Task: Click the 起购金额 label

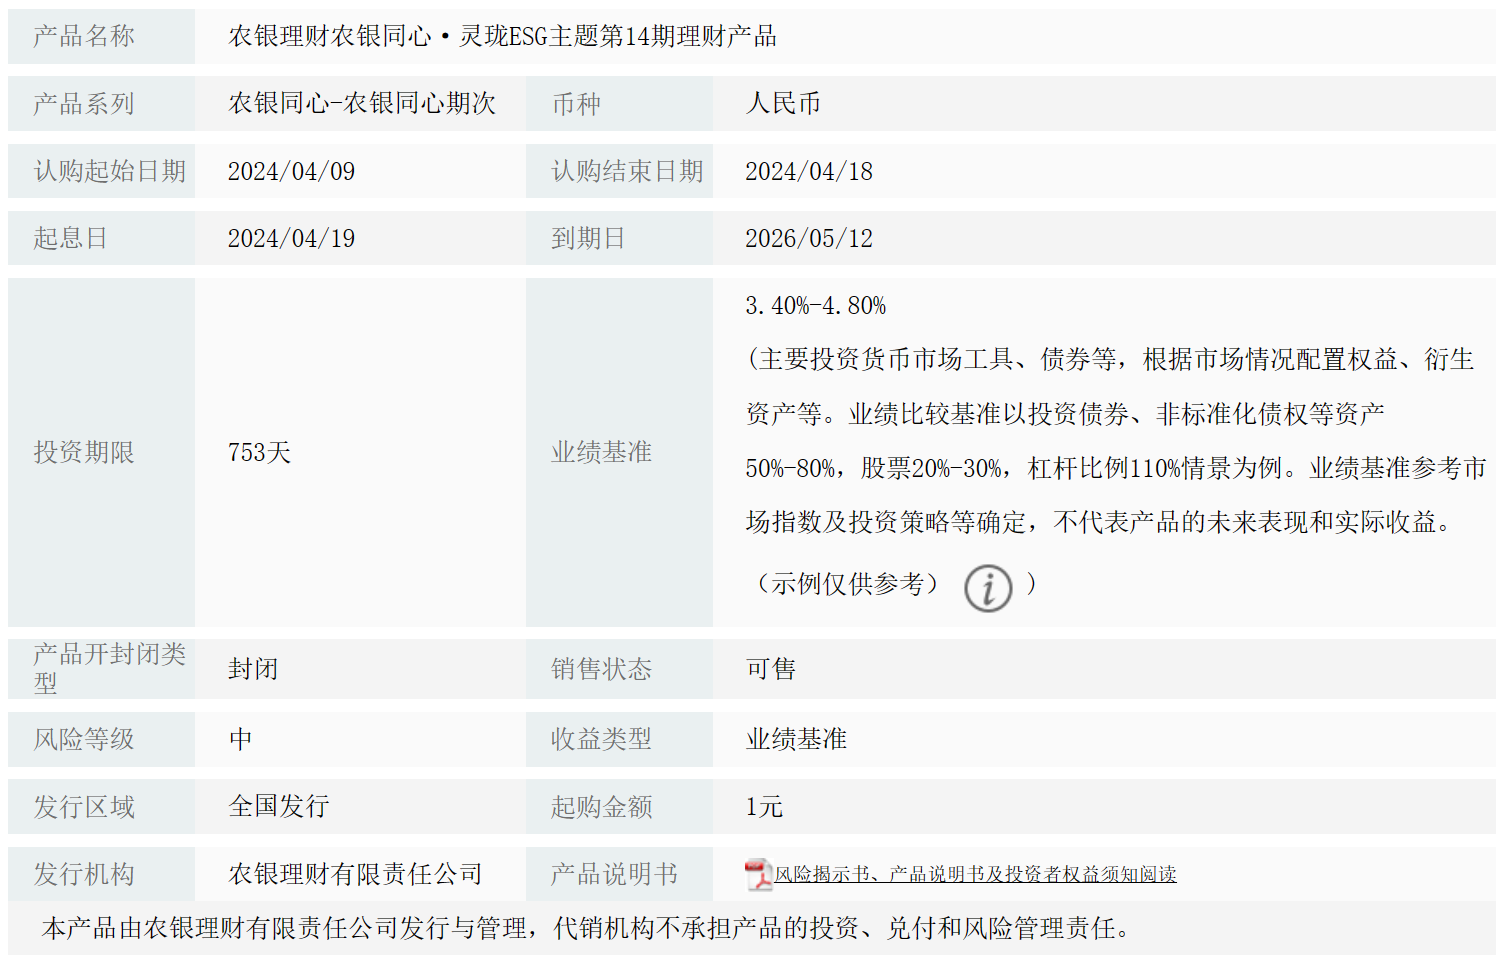Action: (601, 807)
